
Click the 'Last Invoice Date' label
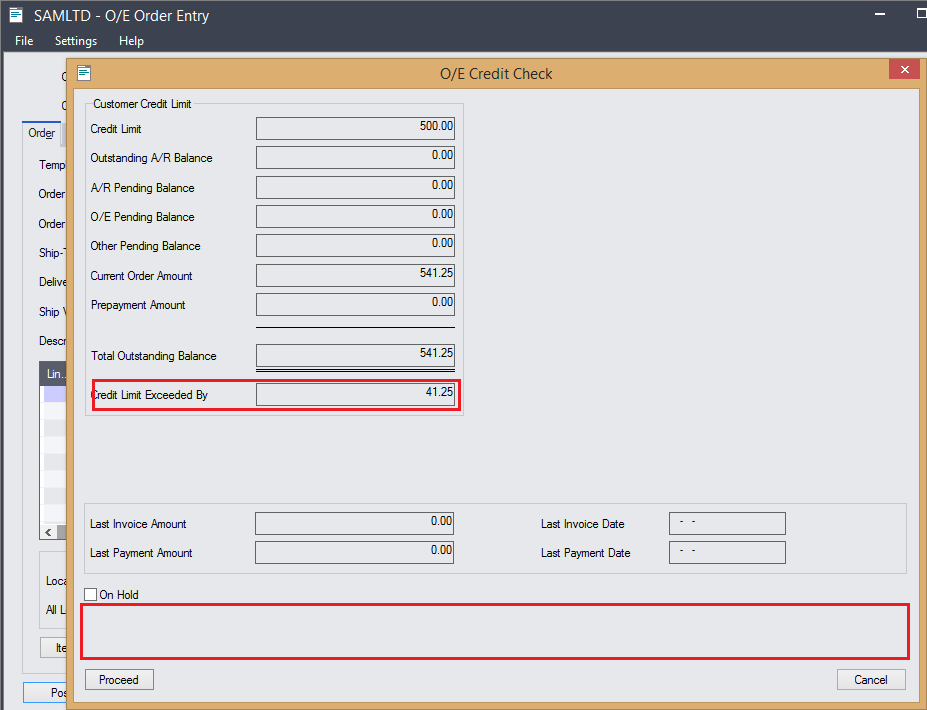click(x=582, y=524)
